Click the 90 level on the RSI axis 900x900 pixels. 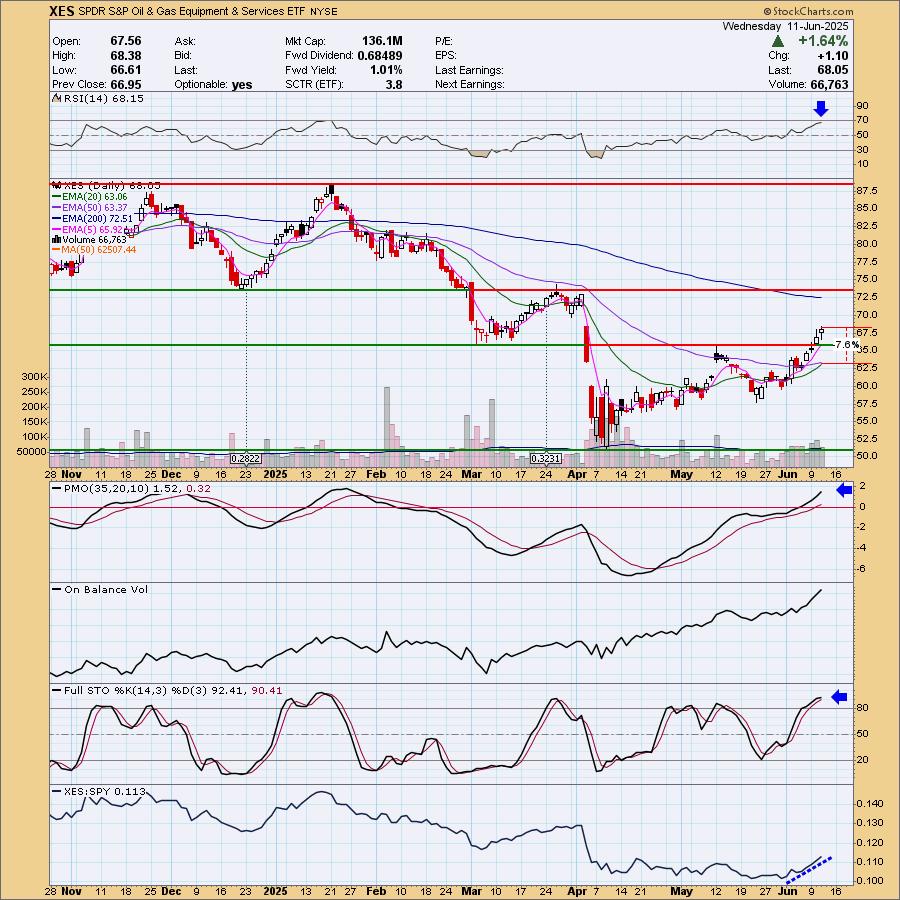pos(862,106)
